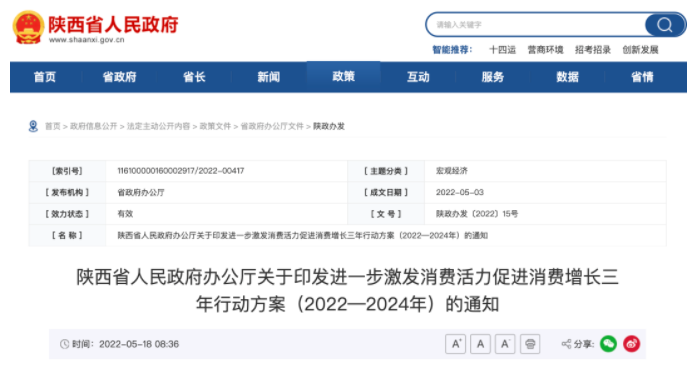Click the clock icon next to 时间
Screen dimensions: 694x367
pyautogui.click(x=65, y=344)
